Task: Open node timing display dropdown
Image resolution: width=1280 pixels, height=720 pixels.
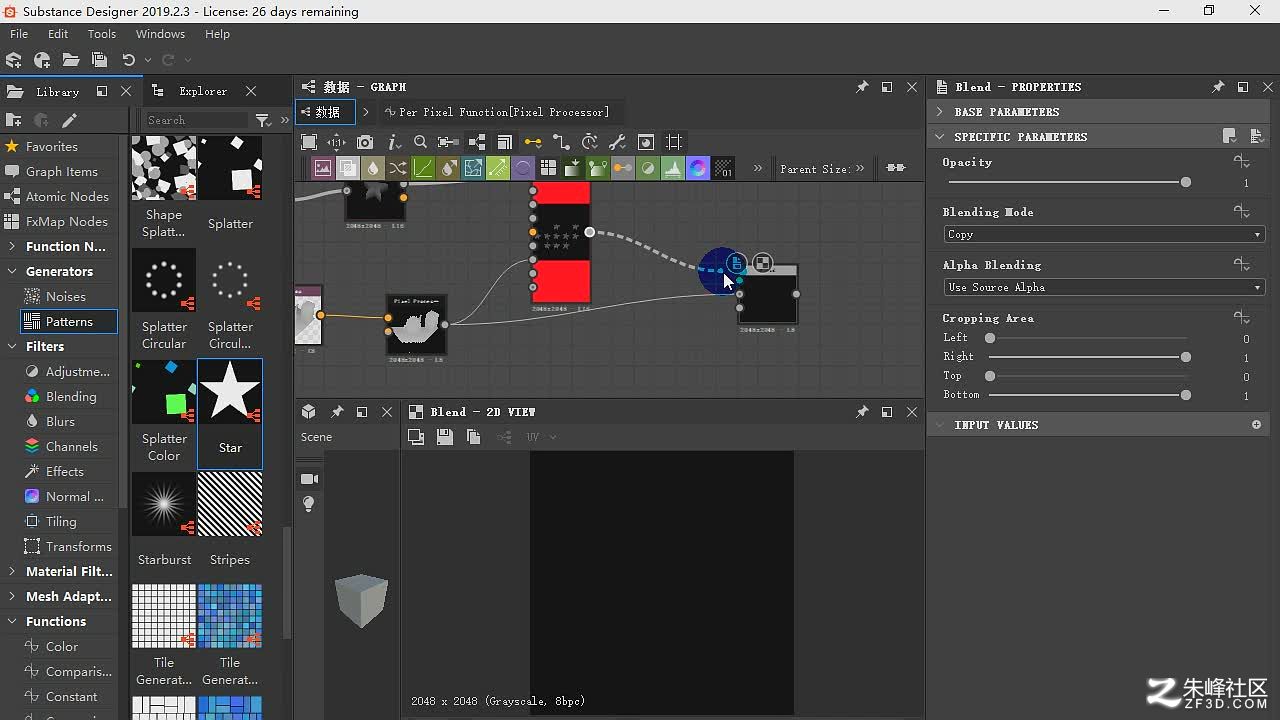Action: (590, 142)
